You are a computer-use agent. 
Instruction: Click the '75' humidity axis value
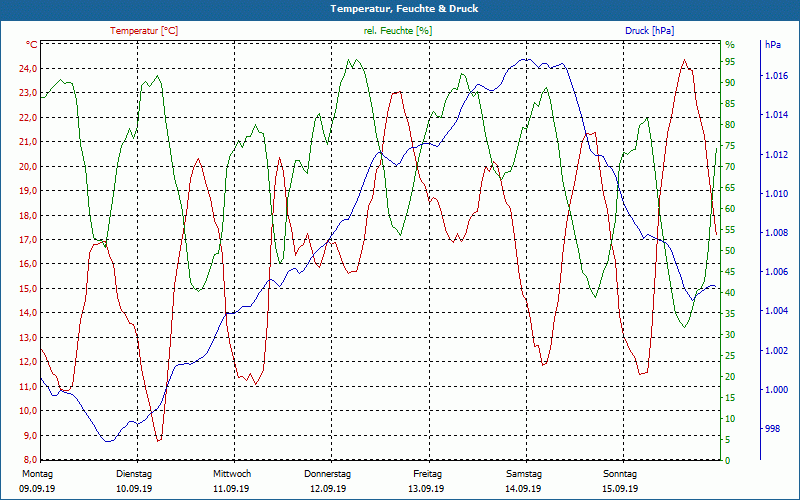click(730, 145)
